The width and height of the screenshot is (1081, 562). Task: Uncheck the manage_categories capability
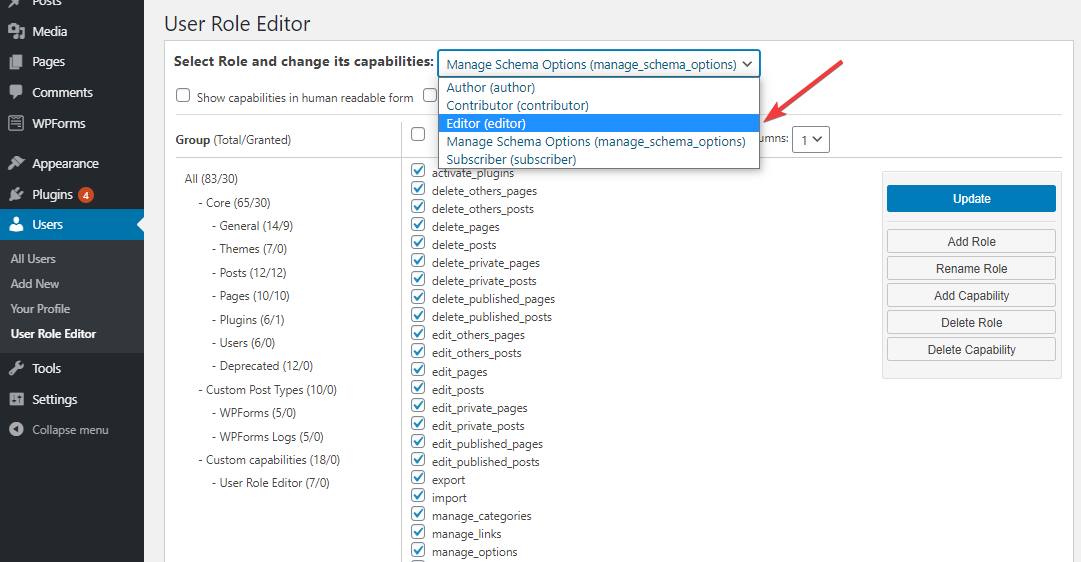[x=418, y=514]
